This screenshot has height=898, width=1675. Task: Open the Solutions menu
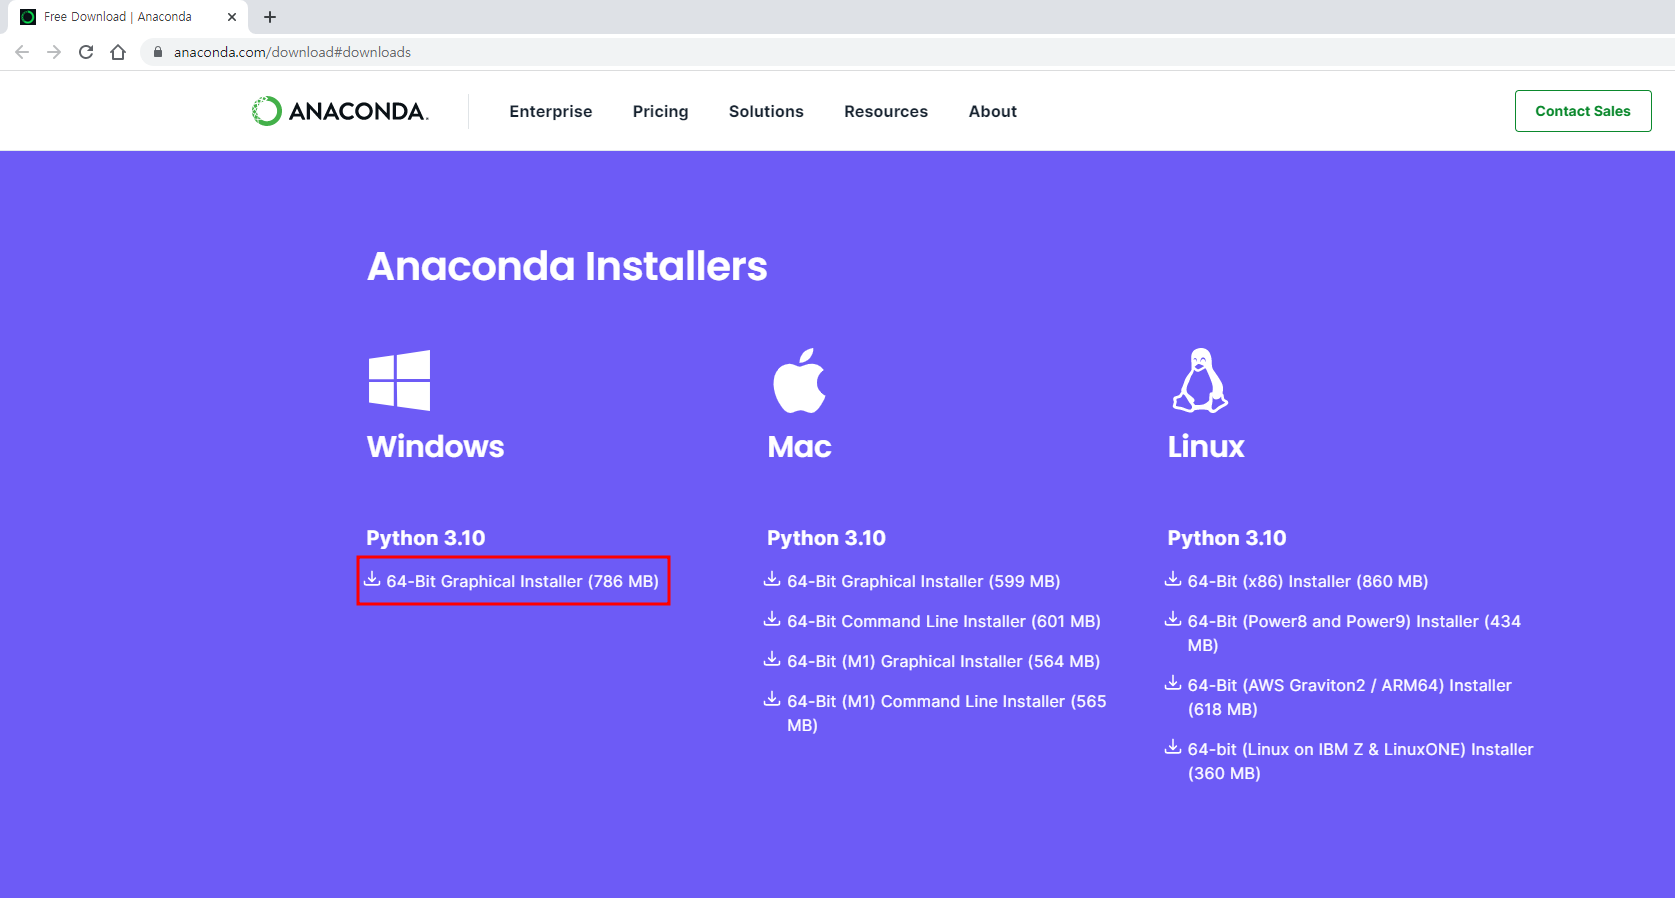click(x=766, y=111)
